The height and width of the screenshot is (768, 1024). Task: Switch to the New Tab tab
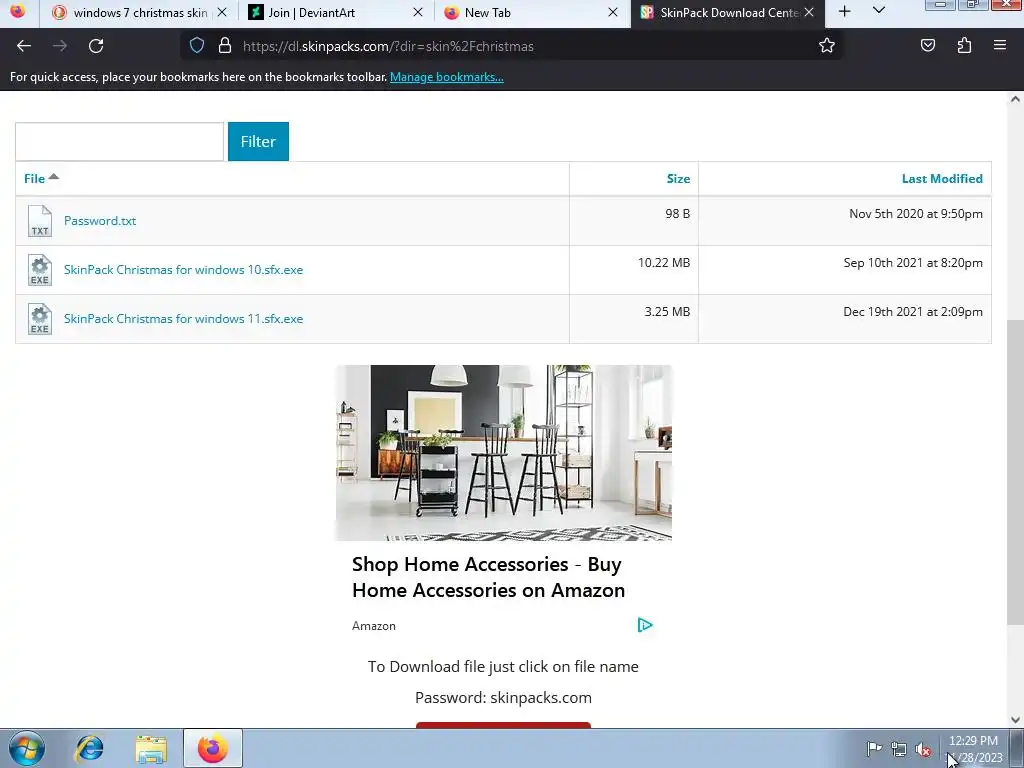click(x=530, y=12)
